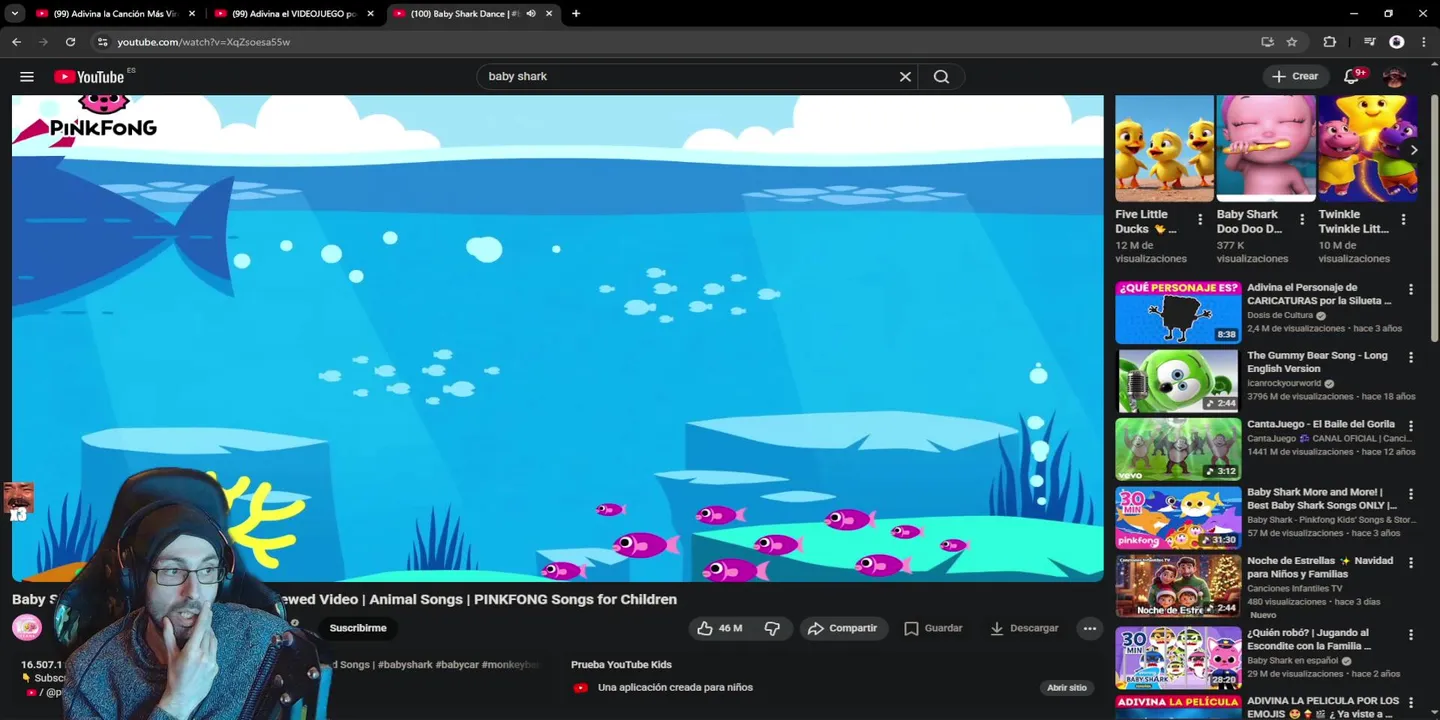The image size is (1440, 720).
Task: Open options for ¿Quién robó? video
Action: 1411,635
